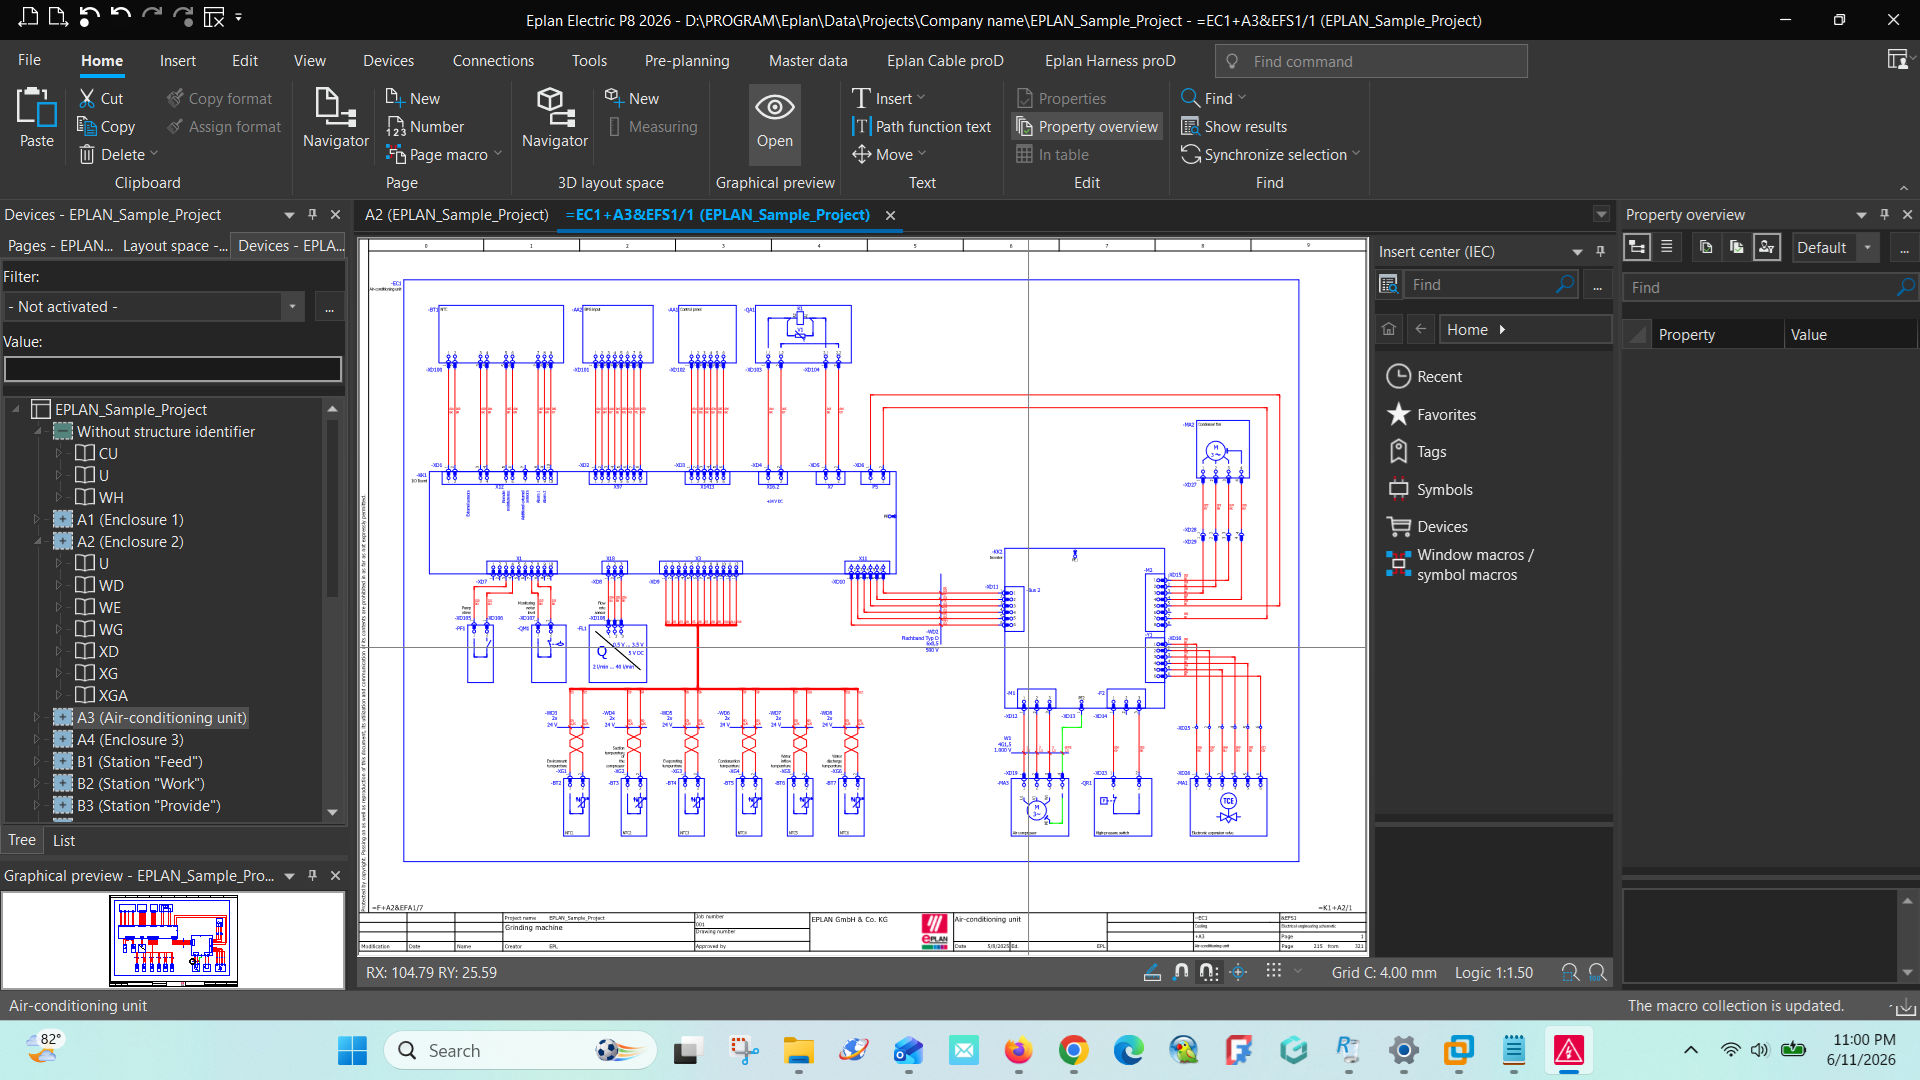This screenshot has height=1080, width=1920.
Task: Open Tags in Insert center
Action: point(1416,452)
